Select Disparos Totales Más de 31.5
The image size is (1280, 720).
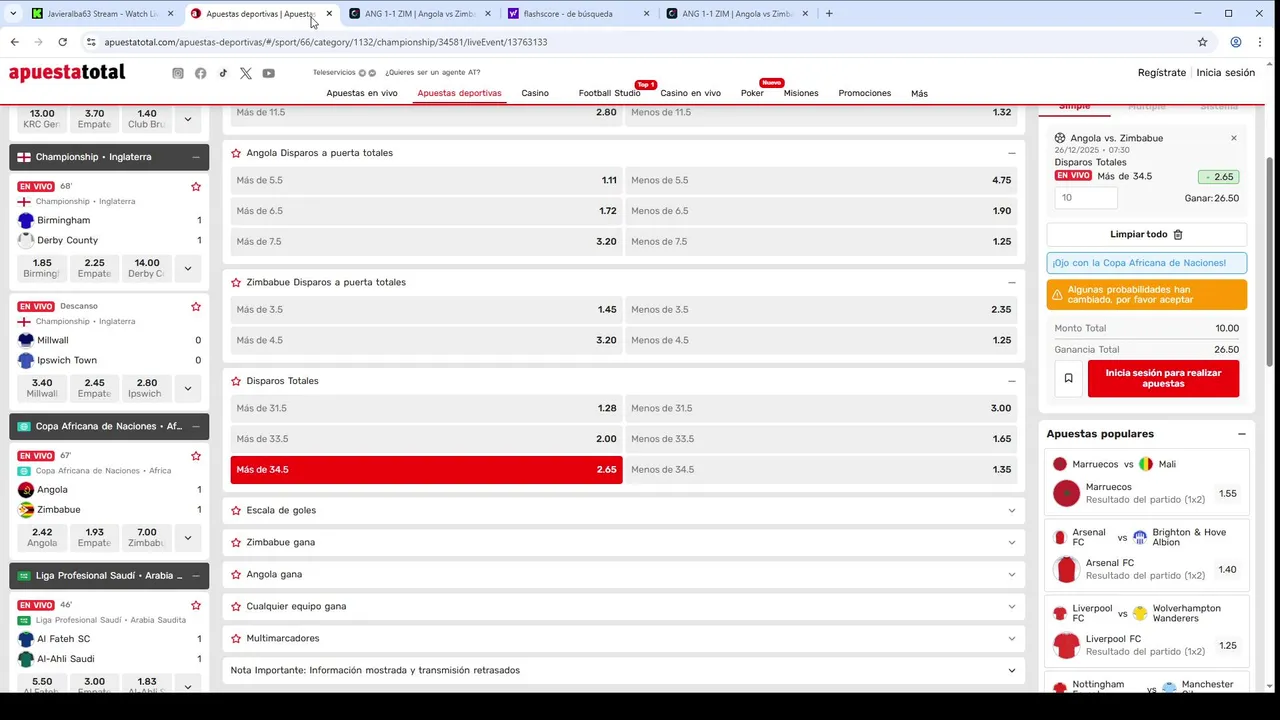point(426,408)
